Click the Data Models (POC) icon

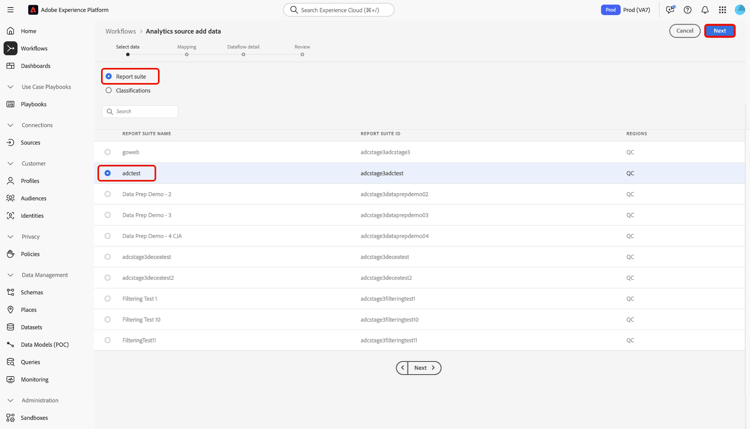[x=11, y=344]
